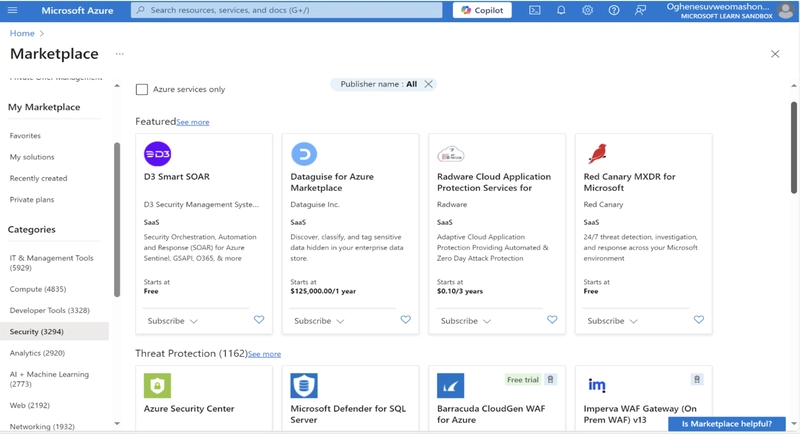The image size is (800, 434).
Task: Open Recently created in sidebar
Action: pos(38,178)
